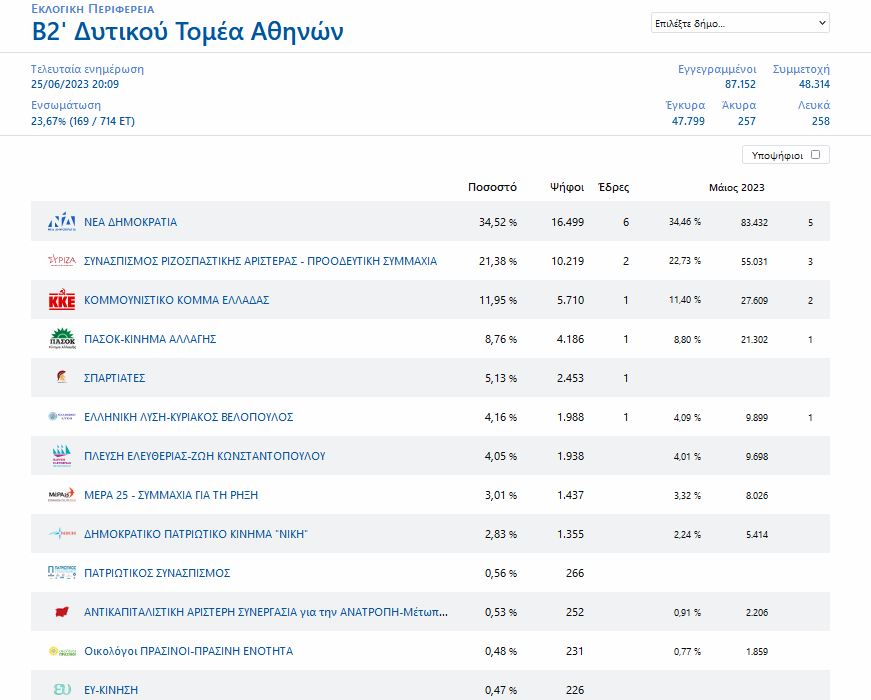Open ΠΑΤΡΙΩΤΙΚΟΣ ΣΥΝΑΣΠΙΣΜΟΣ party link
The height and width of the screenshot is (700, 871).
tap(157, 573)
